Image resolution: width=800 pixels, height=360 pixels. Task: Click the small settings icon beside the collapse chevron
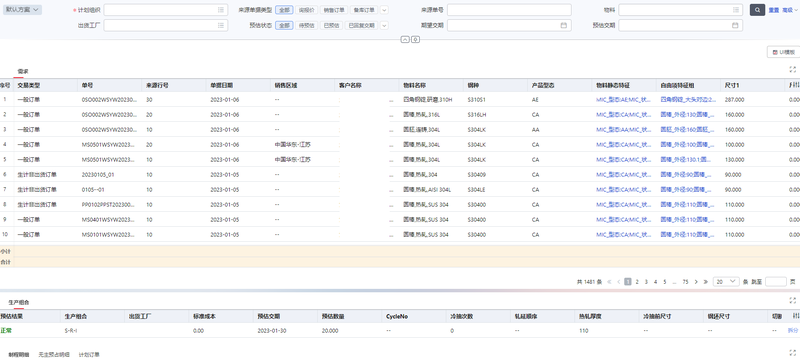416,39
